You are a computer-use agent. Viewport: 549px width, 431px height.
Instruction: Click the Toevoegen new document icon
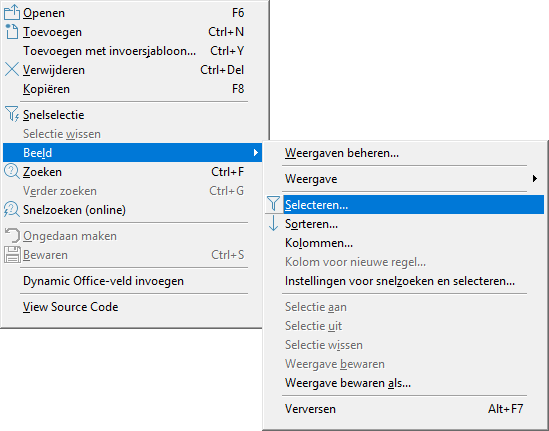(12, 32)
